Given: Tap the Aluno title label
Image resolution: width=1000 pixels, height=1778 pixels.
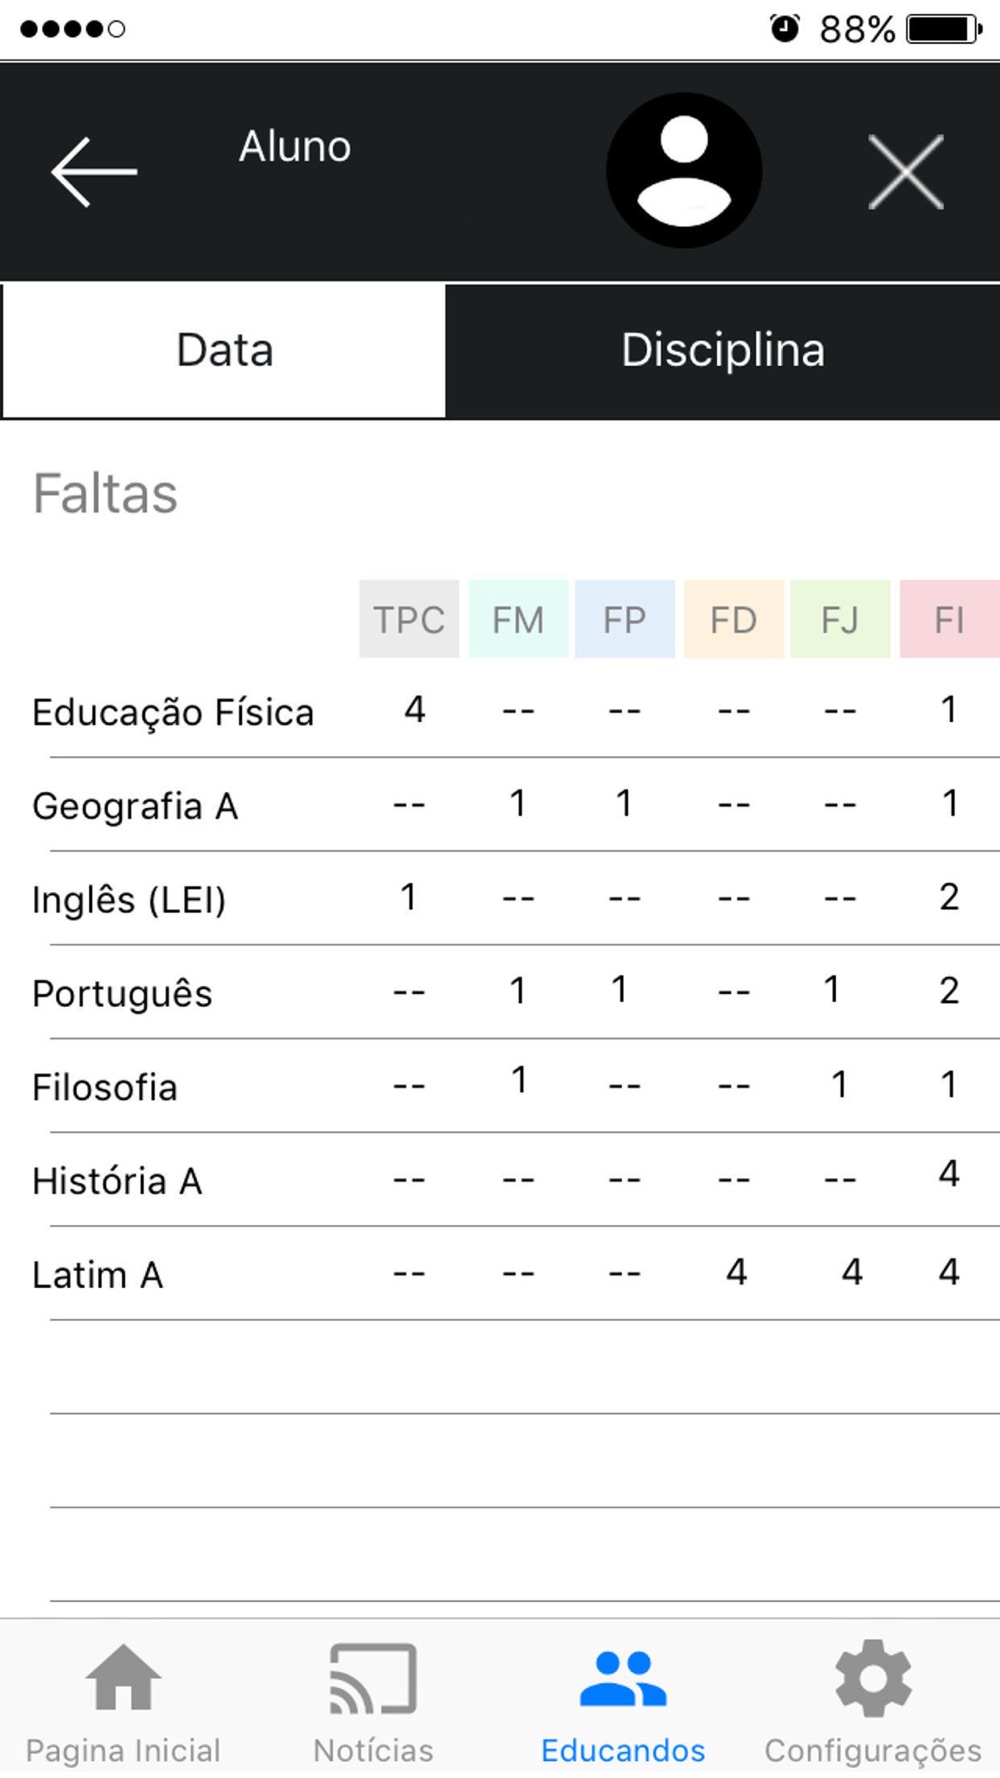Looking at the screenshot, I should 295,146.
